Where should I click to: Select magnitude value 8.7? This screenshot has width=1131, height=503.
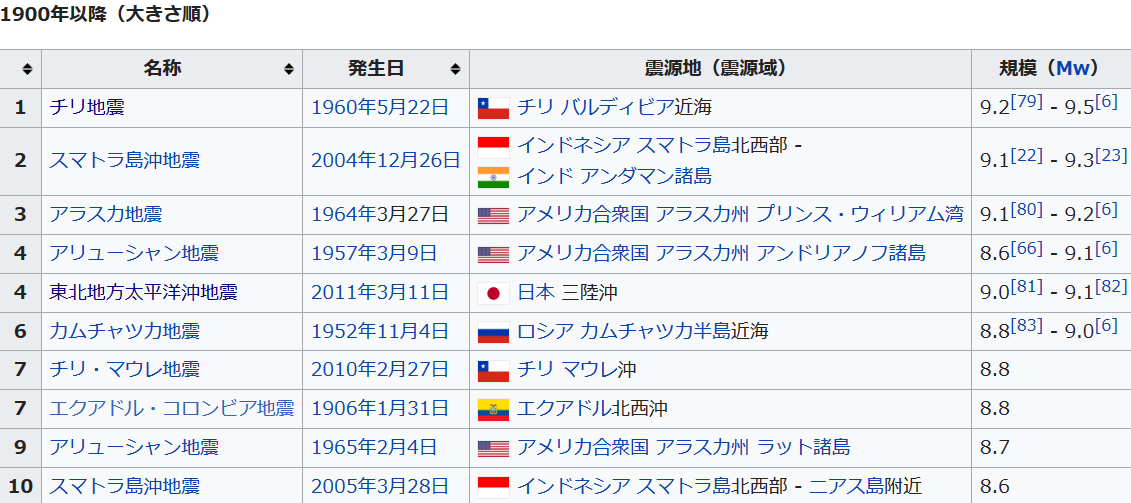tap(995, 448)
